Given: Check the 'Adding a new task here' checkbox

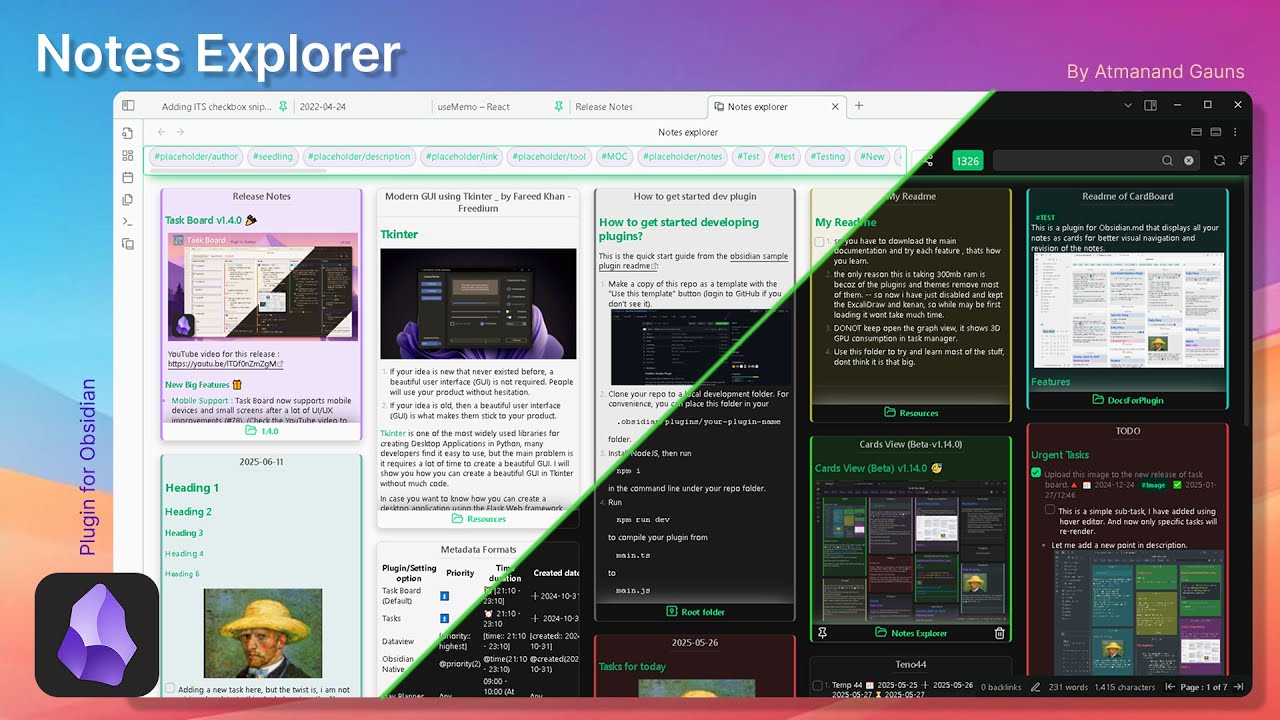Looking at the screenshot, I should click(x=170, y=688).
